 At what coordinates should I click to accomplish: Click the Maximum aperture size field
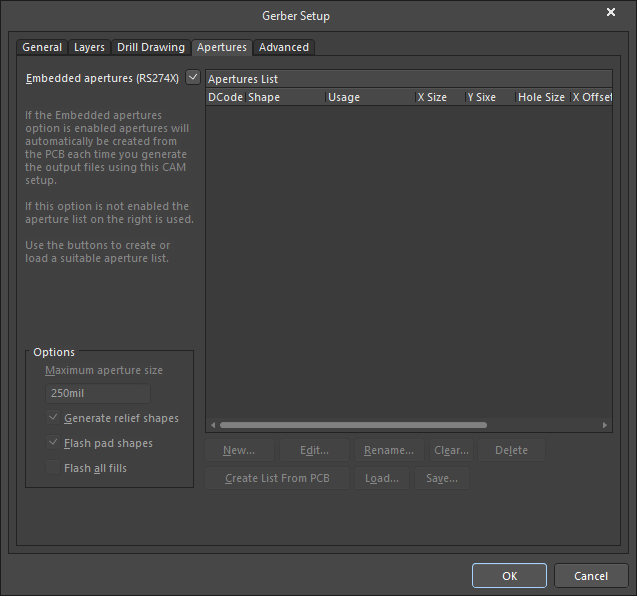[98, 393]
